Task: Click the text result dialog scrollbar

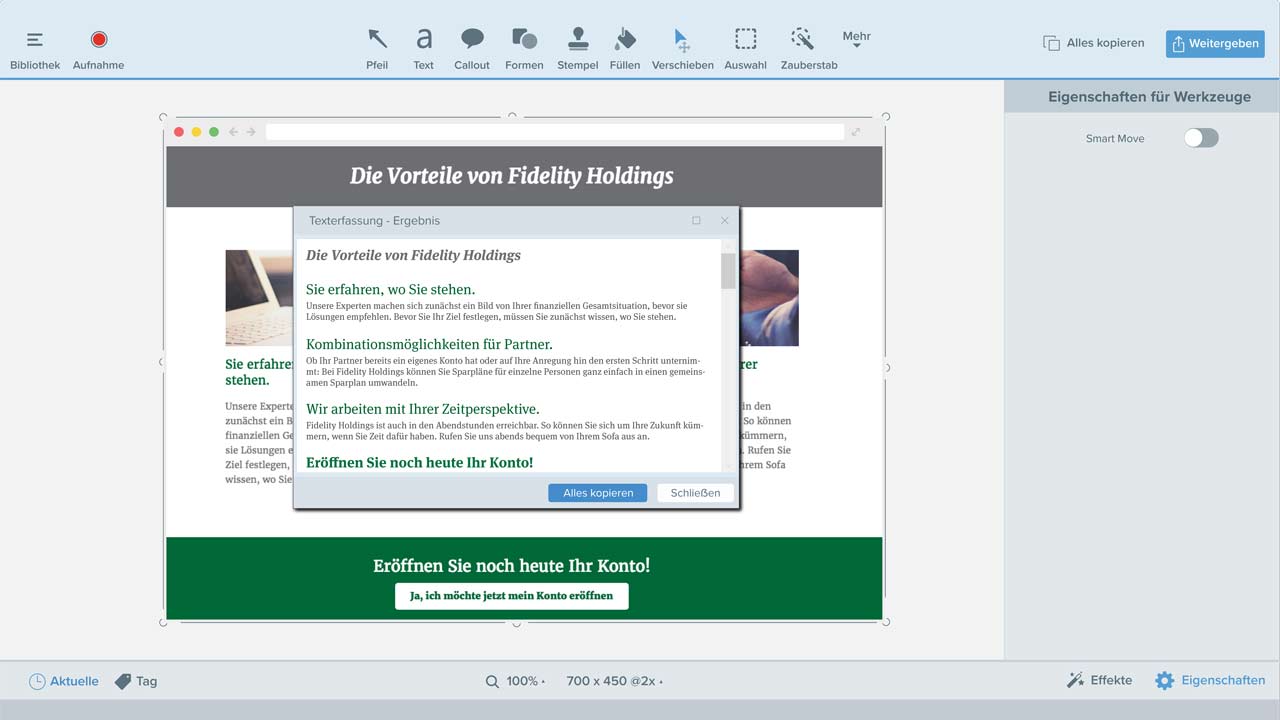Action: point(728,270)
